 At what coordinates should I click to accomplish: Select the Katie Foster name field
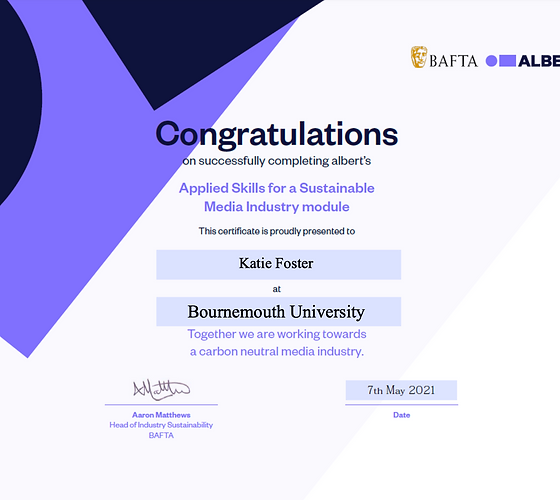pos(279,265)
